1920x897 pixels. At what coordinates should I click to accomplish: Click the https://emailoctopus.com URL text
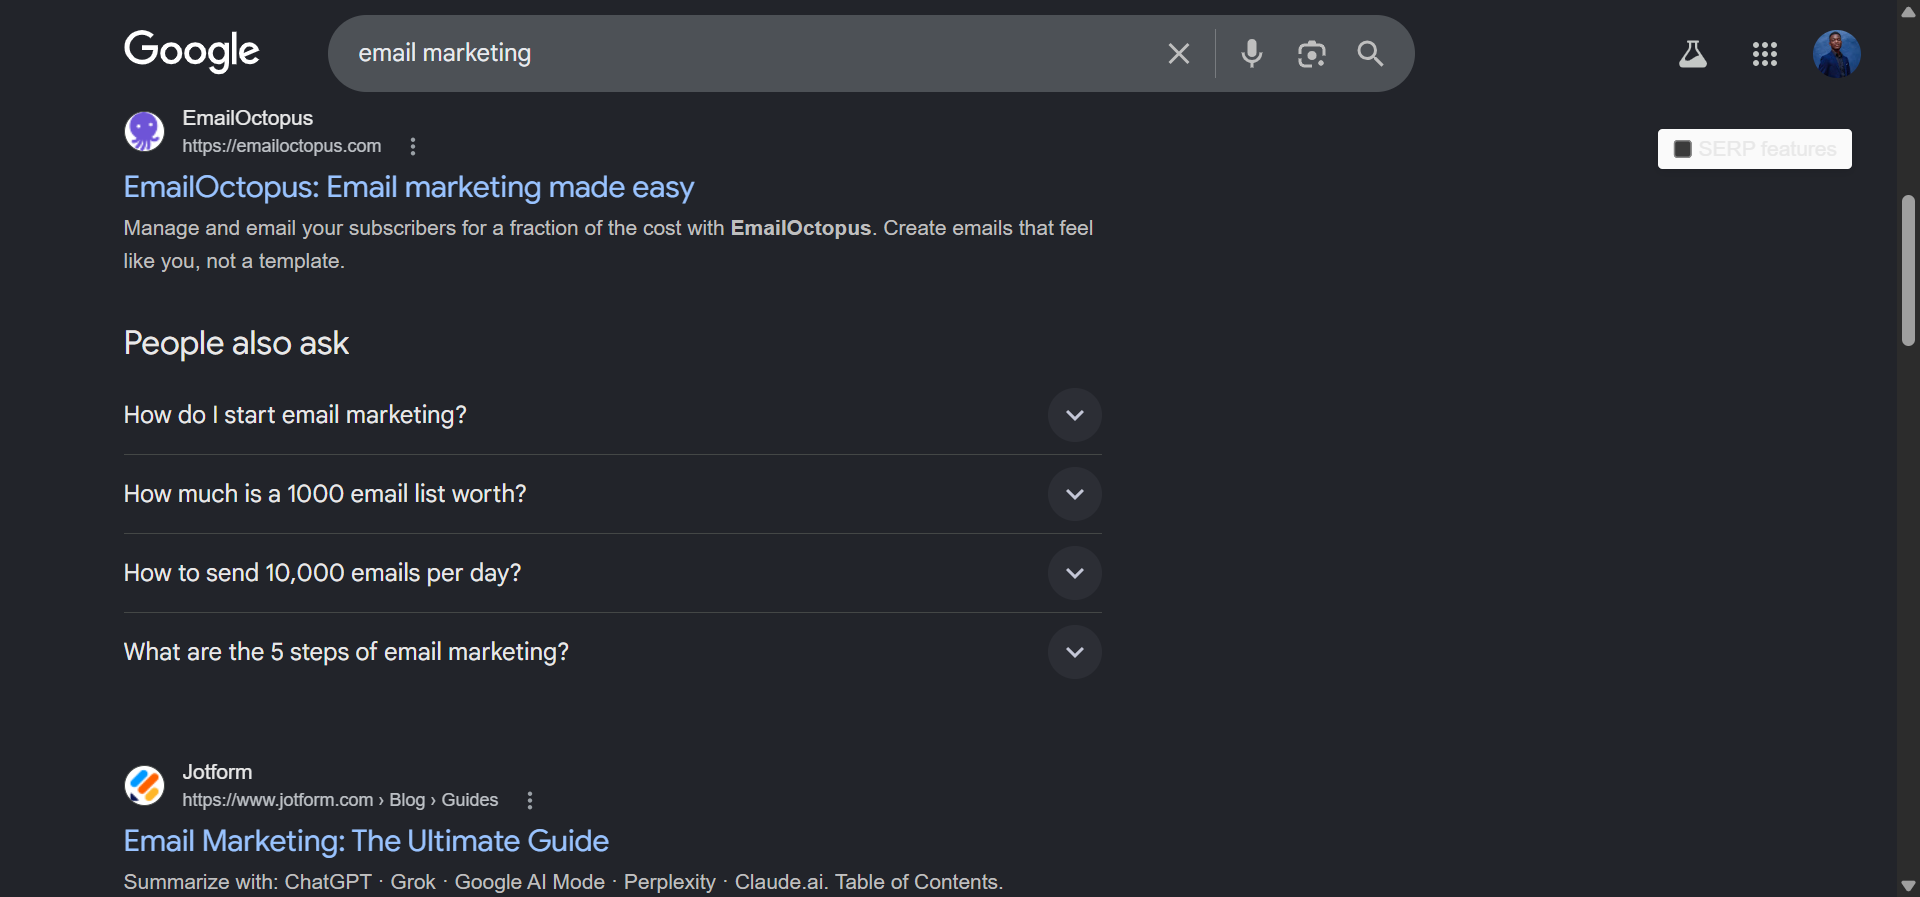tap(282, 146)
